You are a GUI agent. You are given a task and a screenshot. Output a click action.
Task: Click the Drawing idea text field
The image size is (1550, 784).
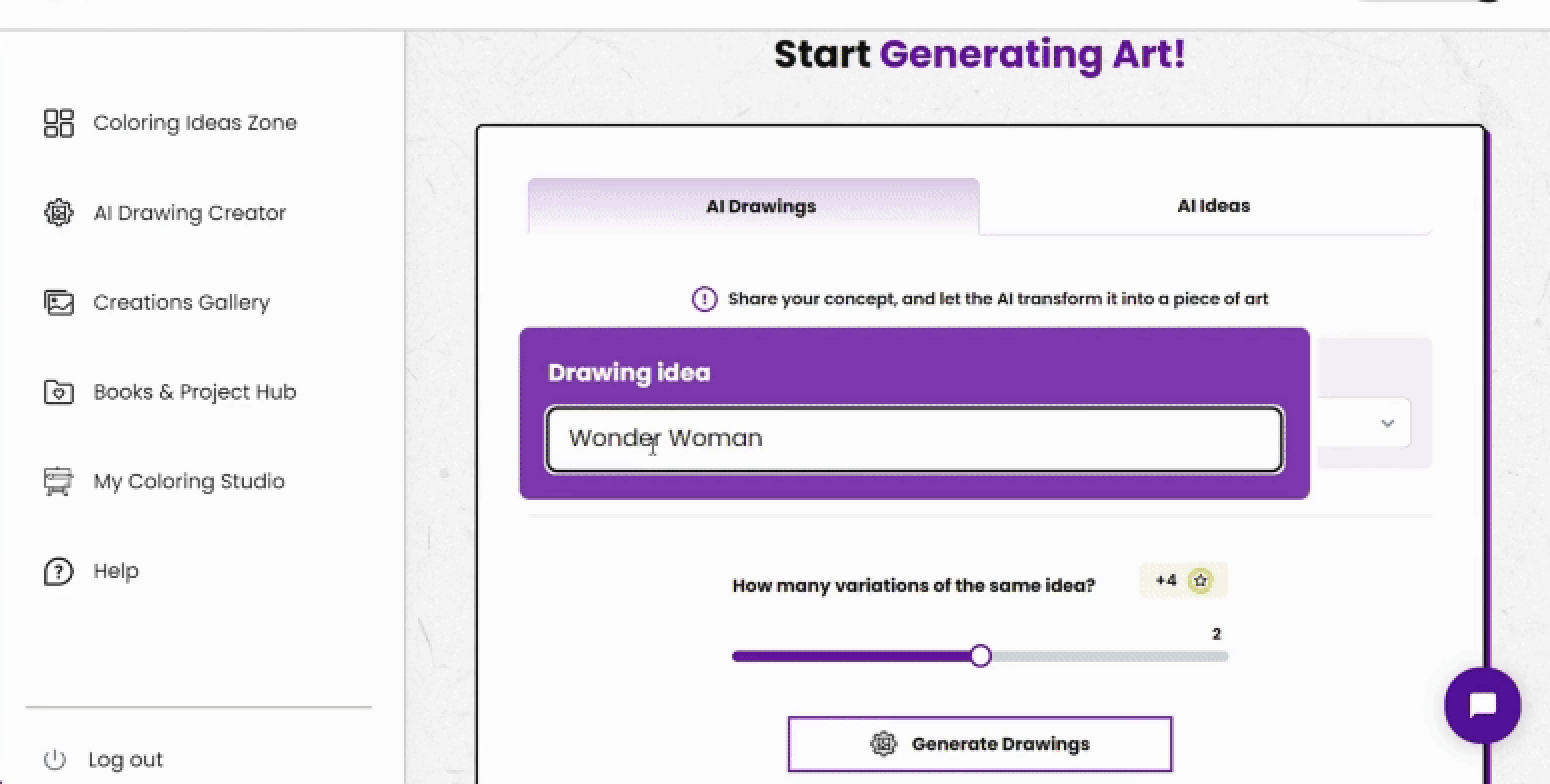tap(913, 439)
